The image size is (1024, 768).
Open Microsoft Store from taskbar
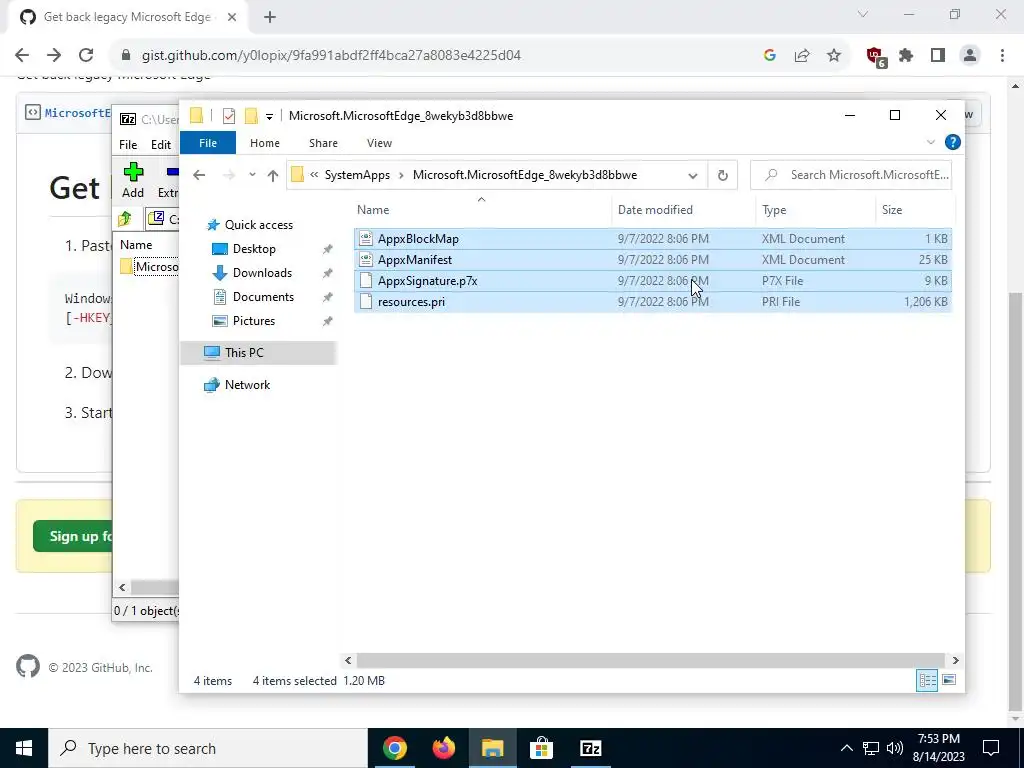(541, 748)
